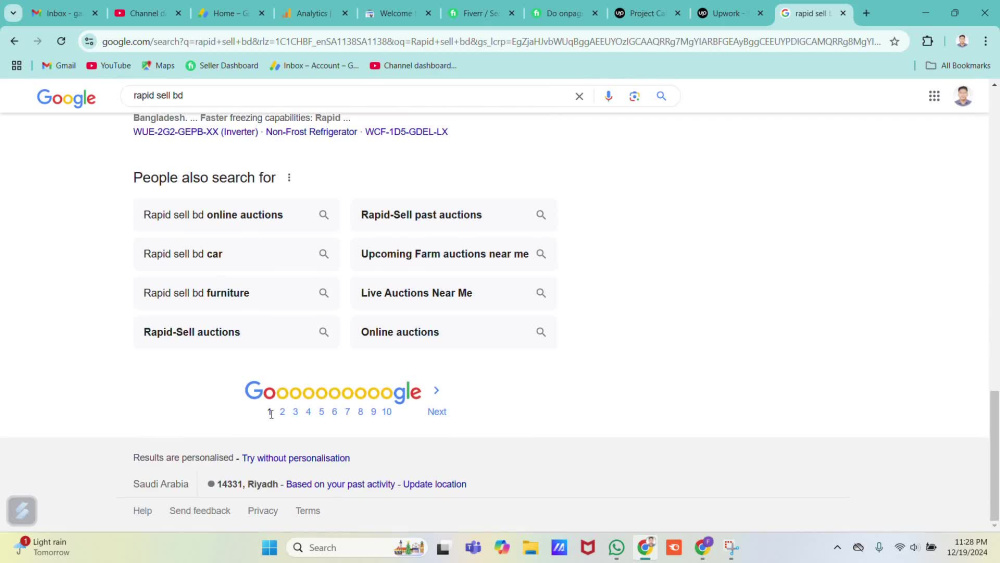This screenshot has width=1000, height=563.
Task: Open WhatsApp from the taskbar
Action: click(x=616, y=548)
